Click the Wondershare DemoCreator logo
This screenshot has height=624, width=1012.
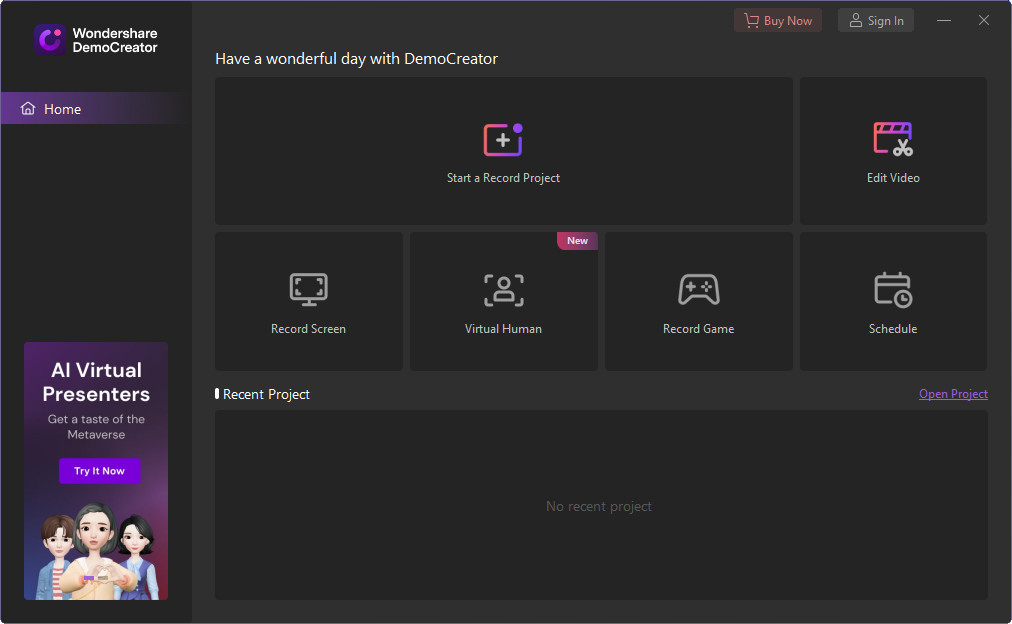tap(96, 40)
